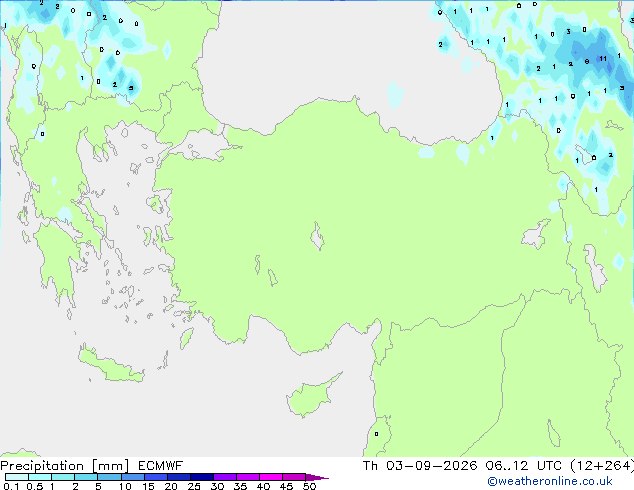Click the legend label "45"
This screenshot has width=634, height=490.
[286, 486]
